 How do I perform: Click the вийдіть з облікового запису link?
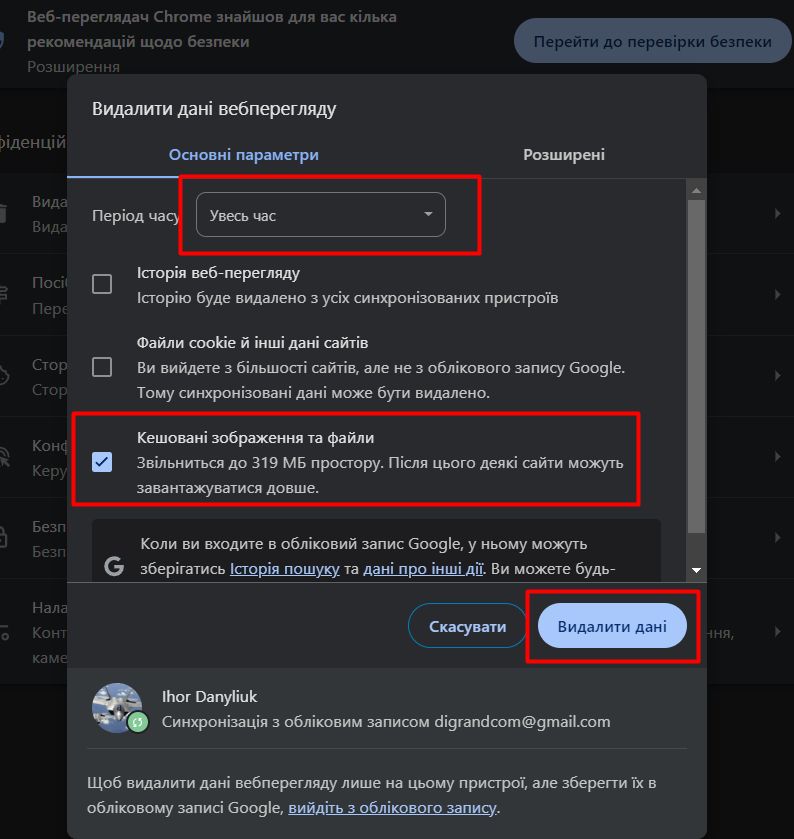pos(392,807)
